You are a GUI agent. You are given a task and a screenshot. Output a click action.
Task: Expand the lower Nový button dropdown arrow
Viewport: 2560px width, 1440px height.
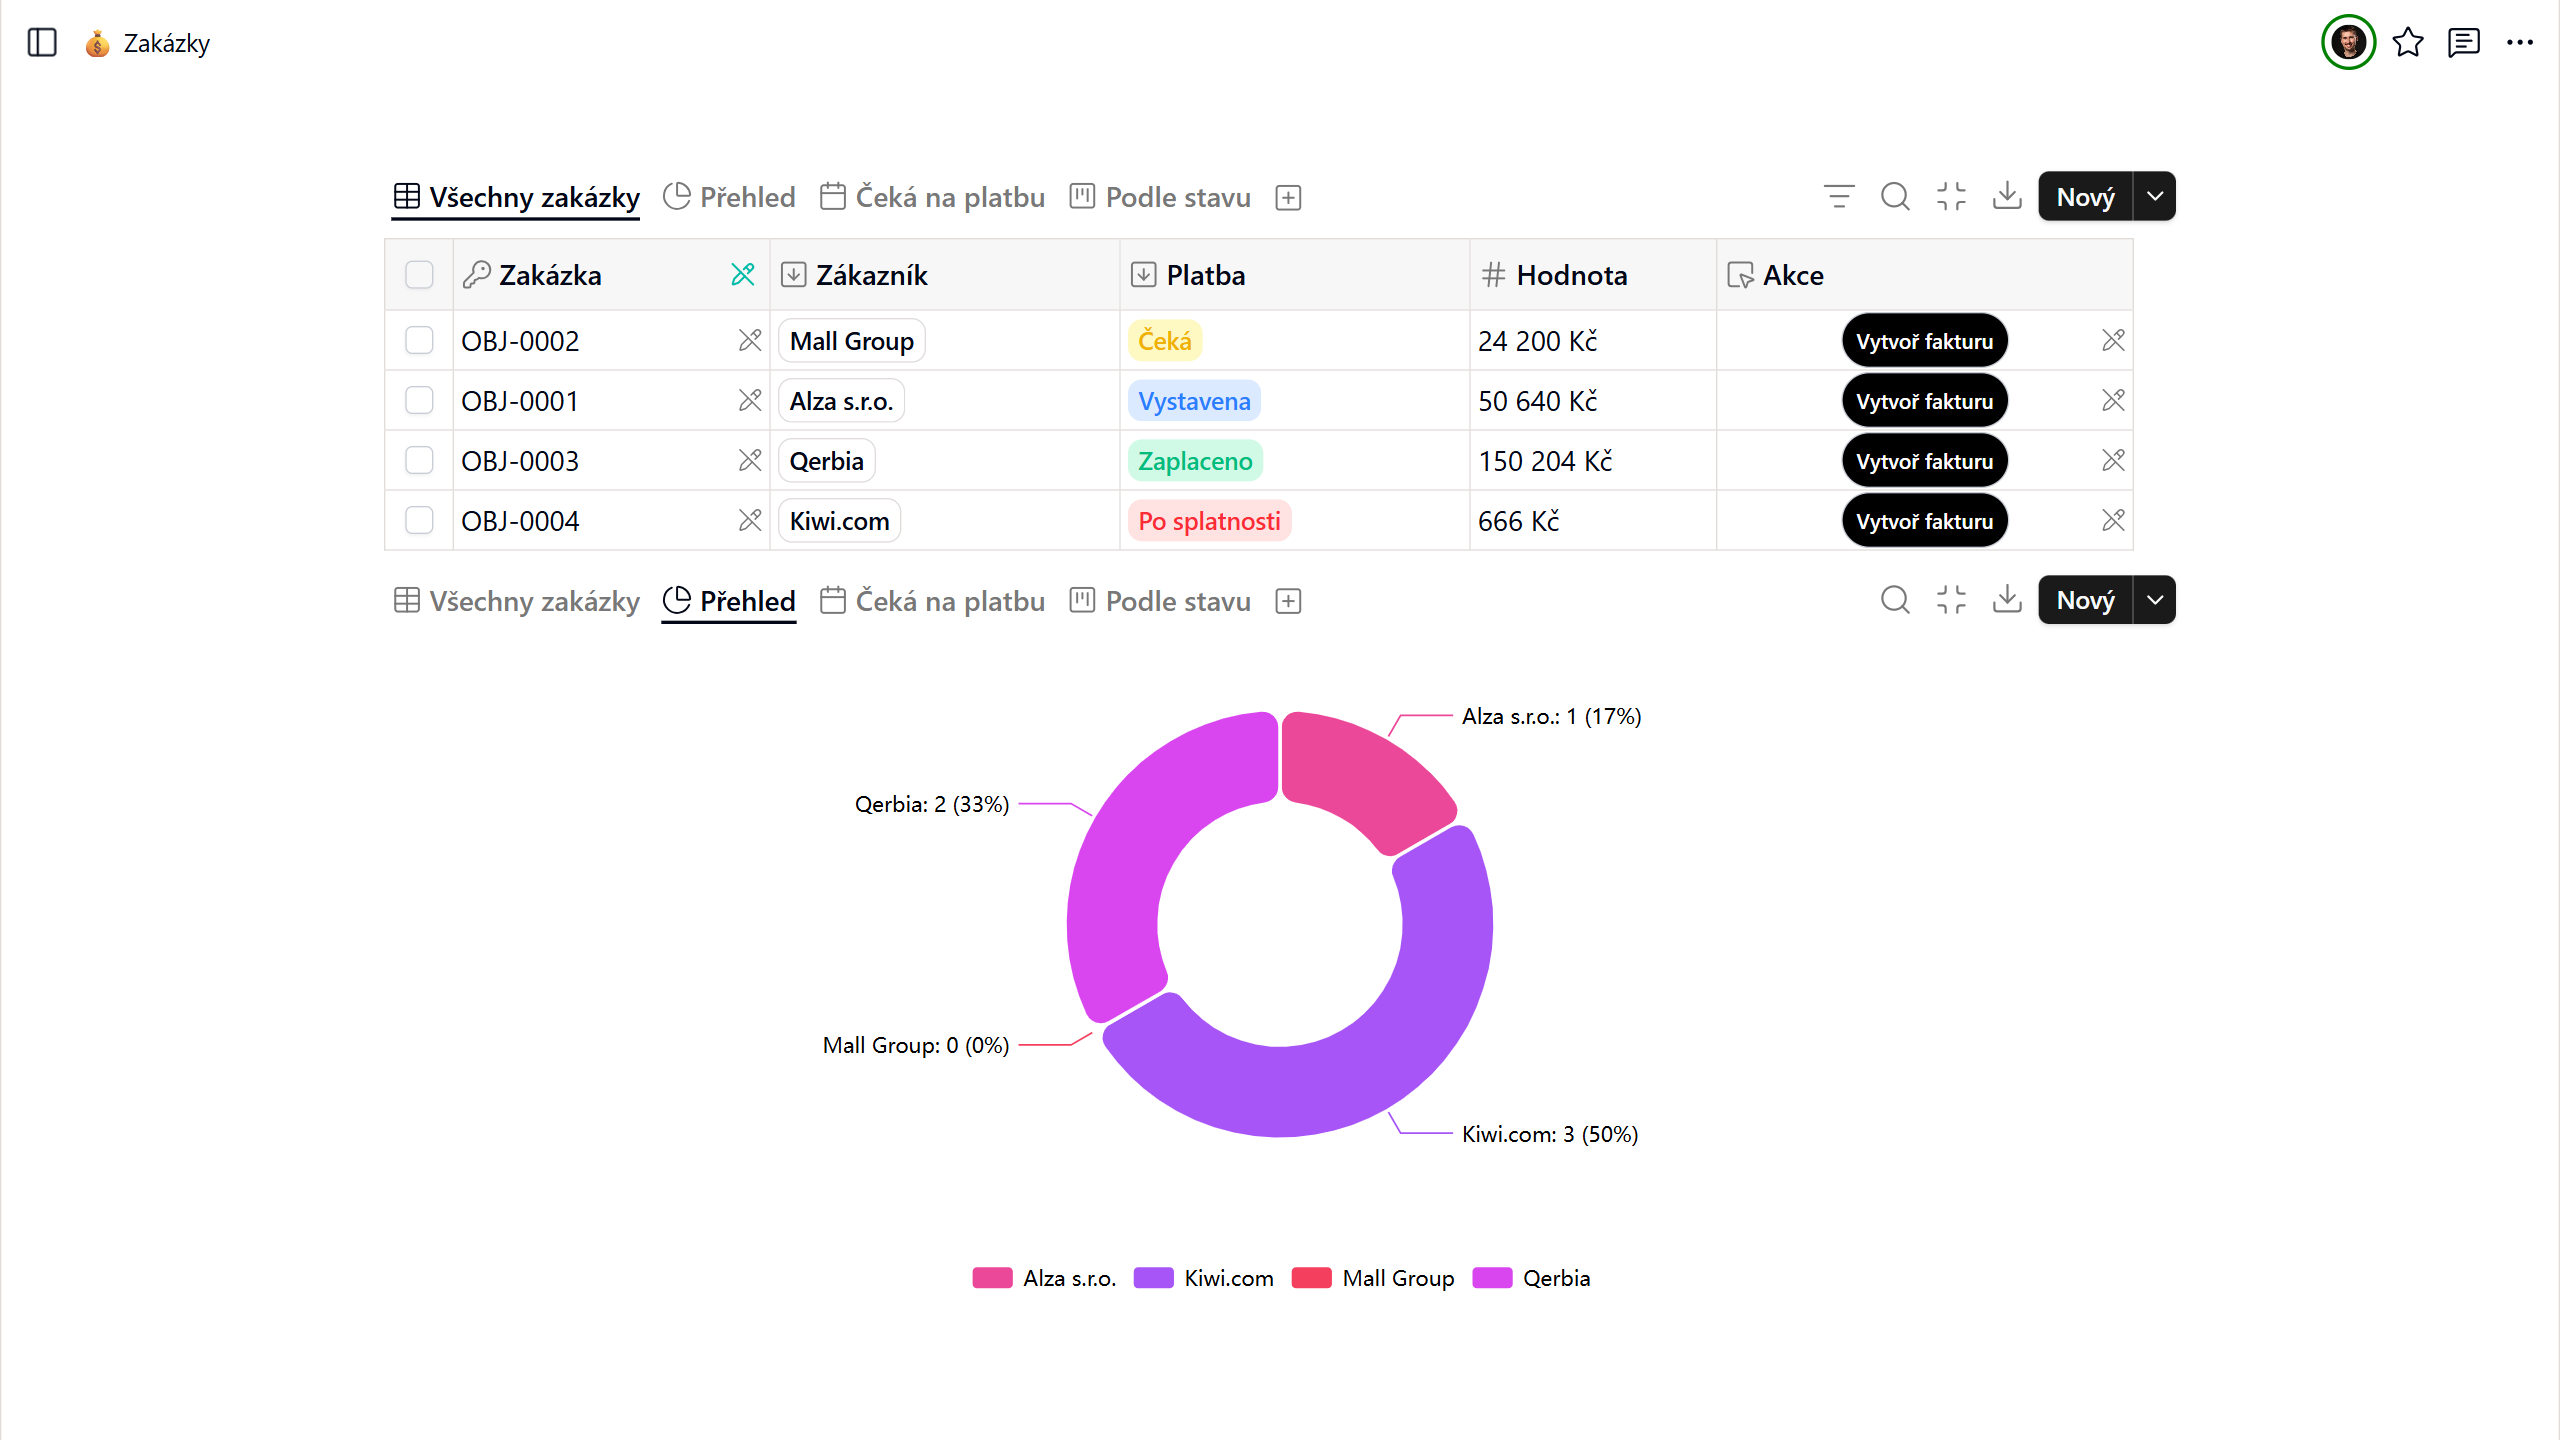tap(2155, 600)
